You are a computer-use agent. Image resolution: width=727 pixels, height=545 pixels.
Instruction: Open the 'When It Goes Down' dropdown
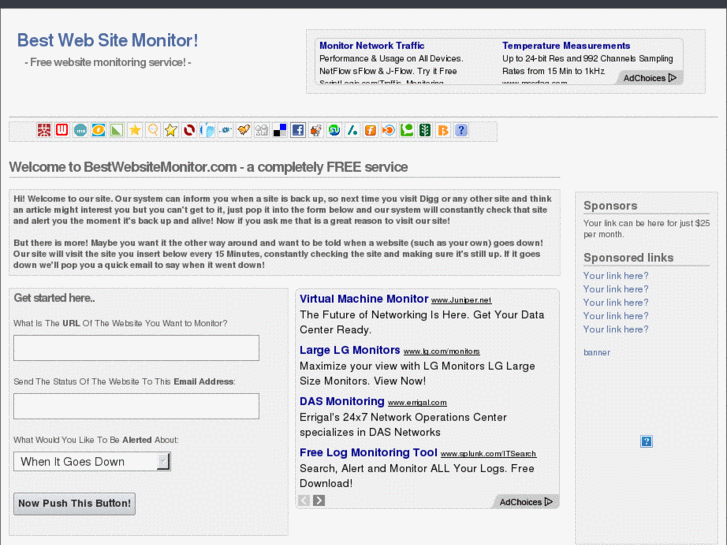(x=92, y=462)
